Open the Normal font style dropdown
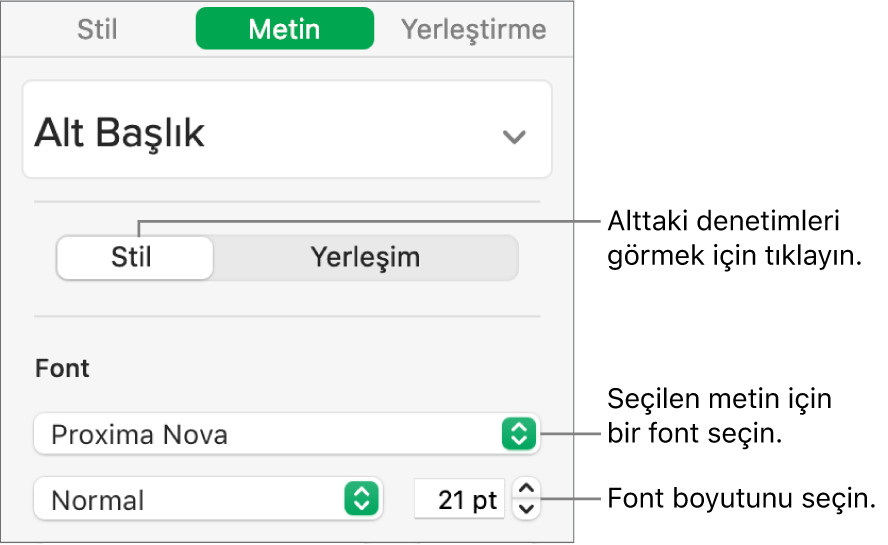This screenshot has width=888, height=545. tap(208, 499)
